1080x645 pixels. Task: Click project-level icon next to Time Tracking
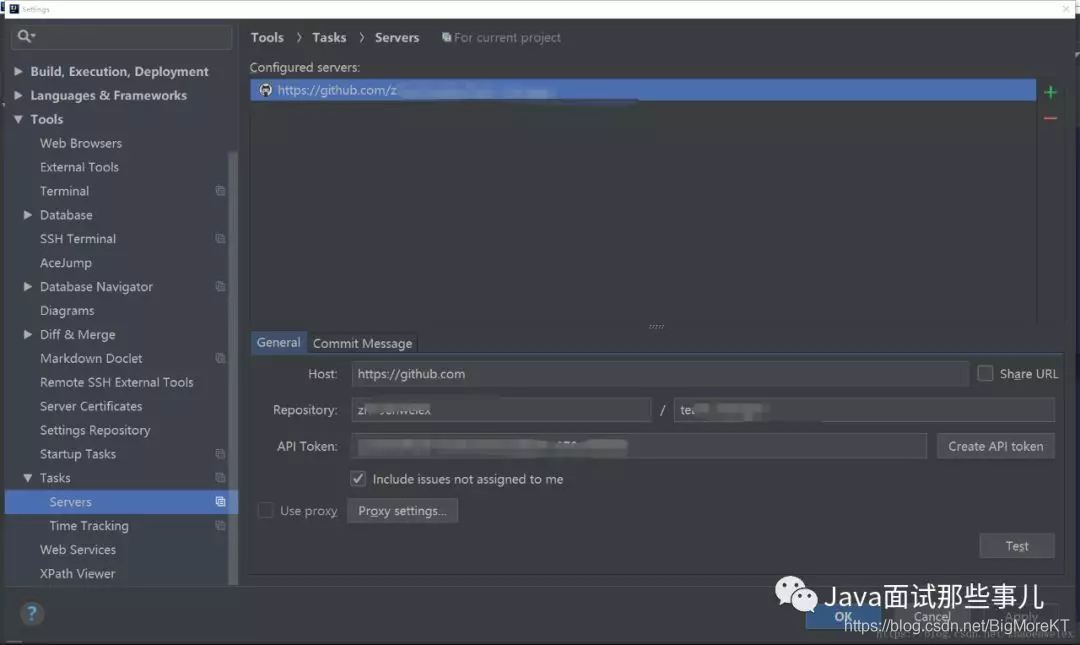[x=220, y=526]
